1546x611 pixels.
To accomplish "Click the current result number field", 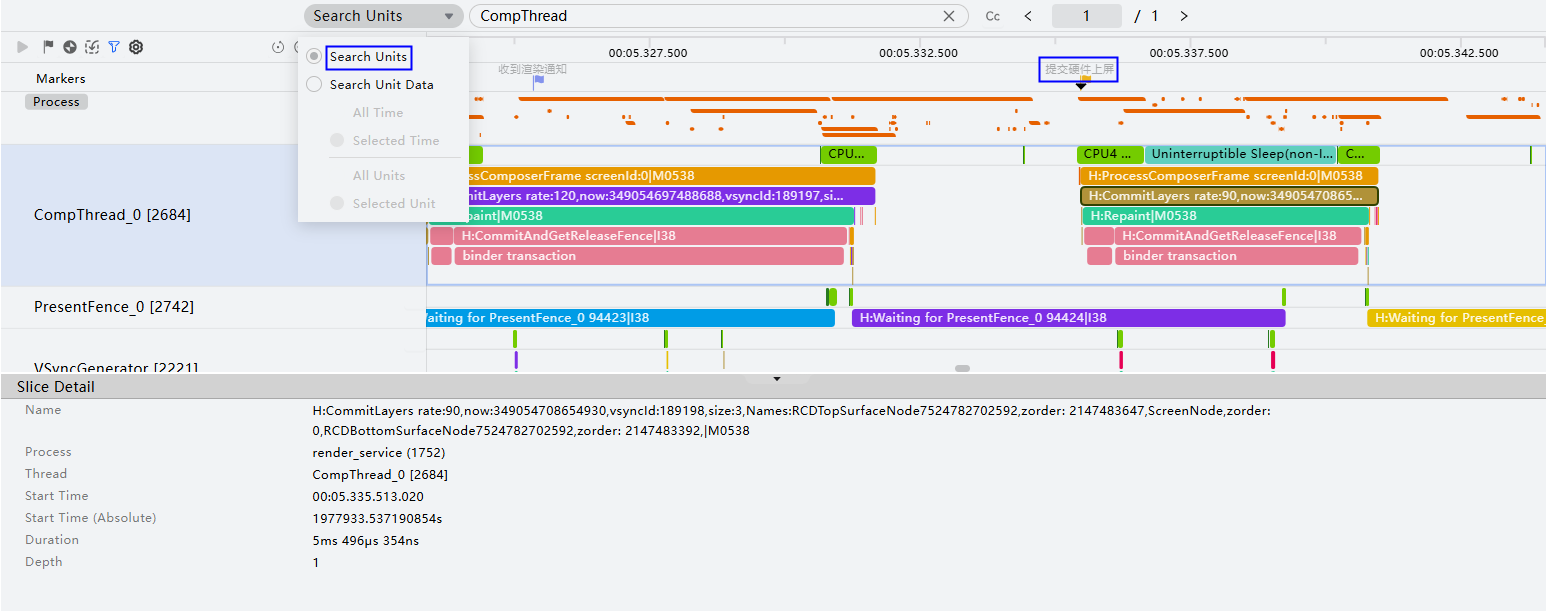I will pyautogui.click(x=1086, y=16).
